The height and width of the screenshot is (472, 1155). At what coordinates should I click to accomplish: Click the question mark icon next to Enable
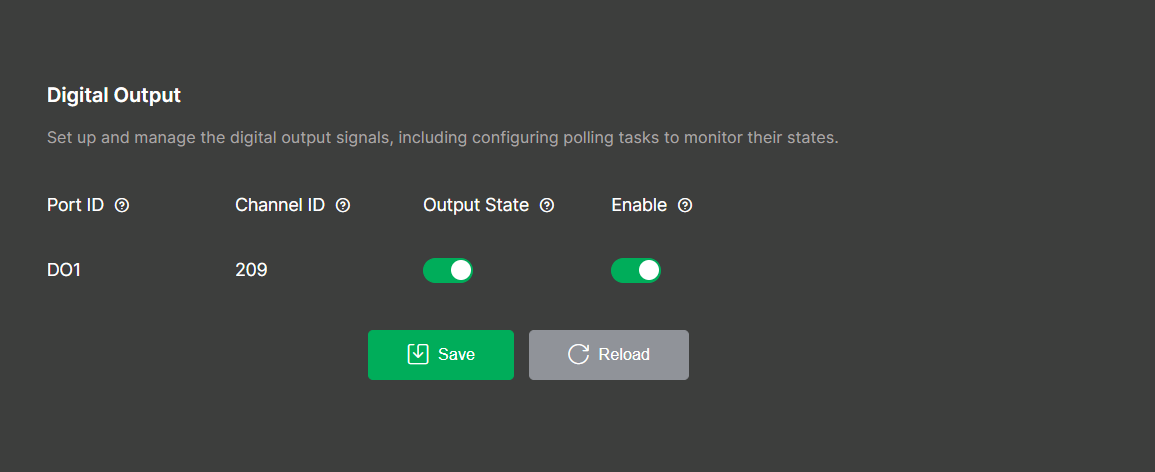tap(685, 205)
